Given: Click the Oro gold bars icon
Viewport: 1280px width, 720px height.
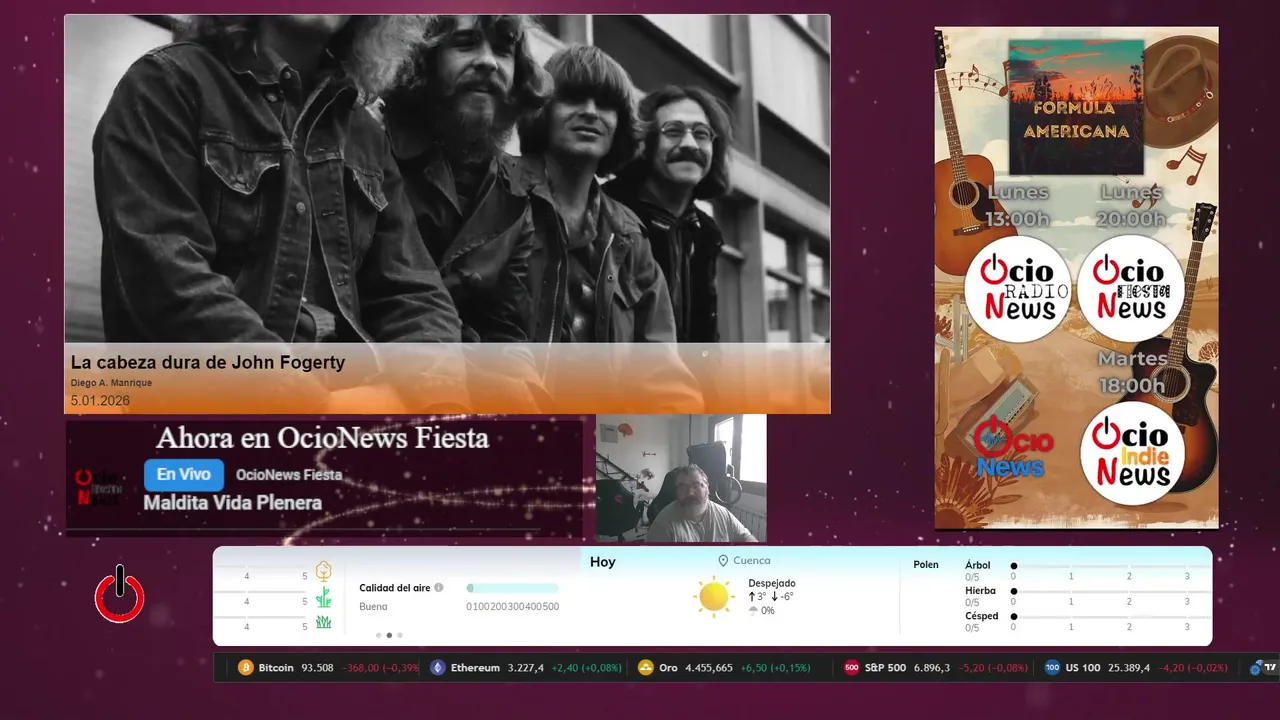Looking at the screenshot, I should pyautogui.click(x=646, y=668).
